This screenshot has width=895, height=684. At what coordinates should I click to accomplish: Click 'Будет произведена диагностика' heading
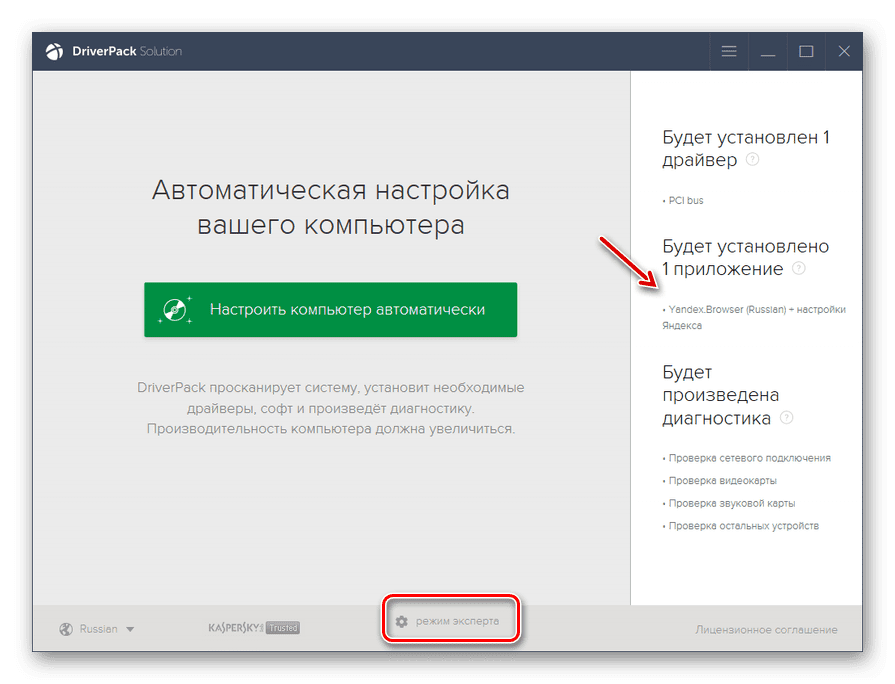tap(721, 395)
